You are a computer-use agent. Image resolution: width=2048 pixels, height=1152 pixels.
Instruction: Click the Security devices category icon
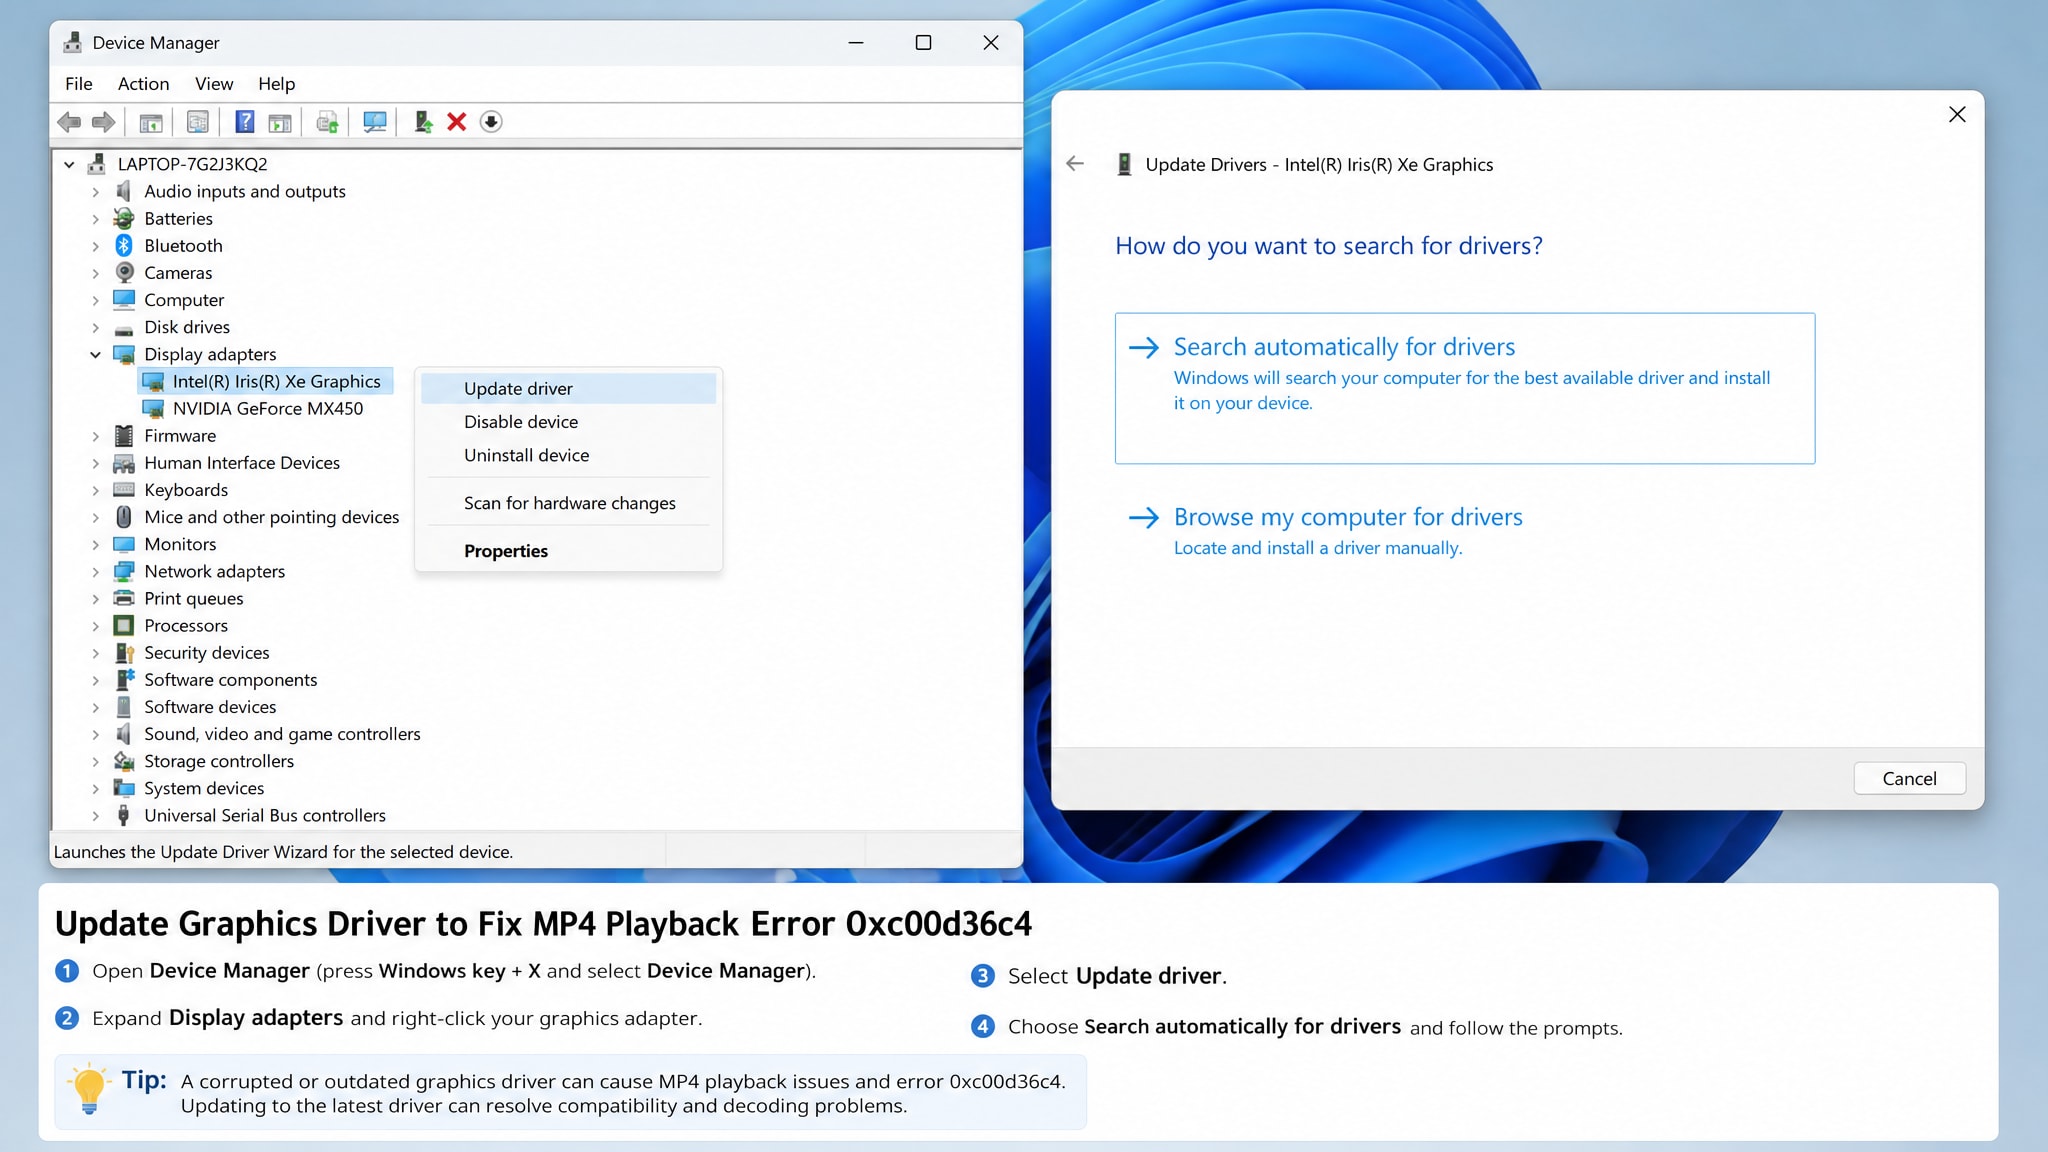click(124, 652)
